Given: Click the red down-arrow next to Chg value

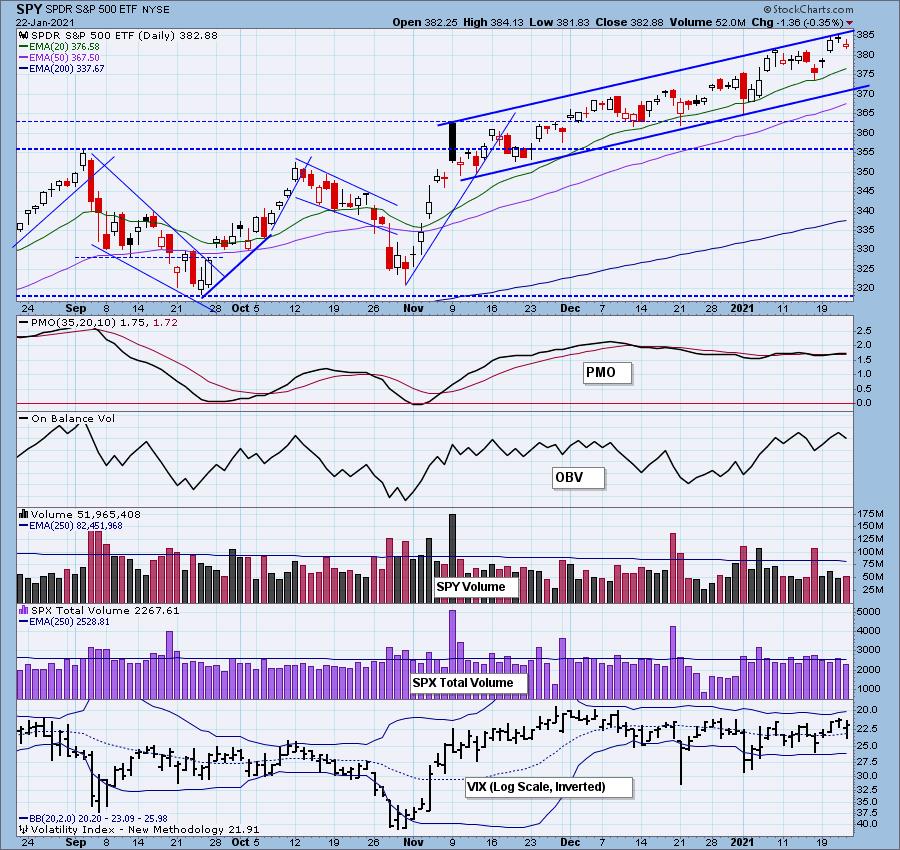Looking at the screenshot, I should coord(850,23).
